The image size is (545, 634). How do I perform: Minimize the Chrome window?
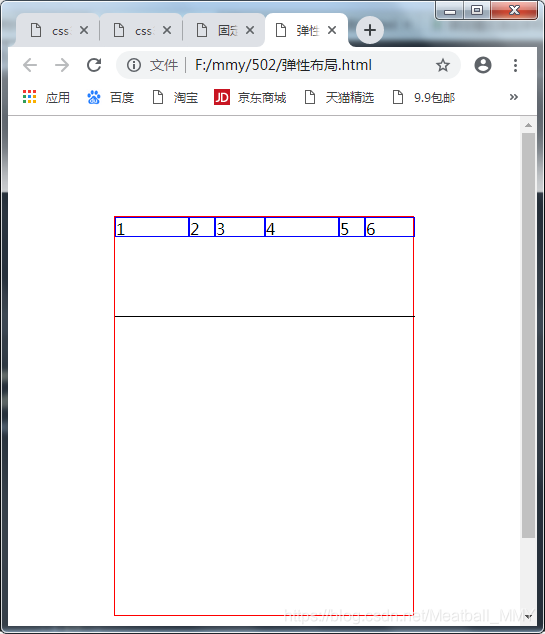[449, 10]
